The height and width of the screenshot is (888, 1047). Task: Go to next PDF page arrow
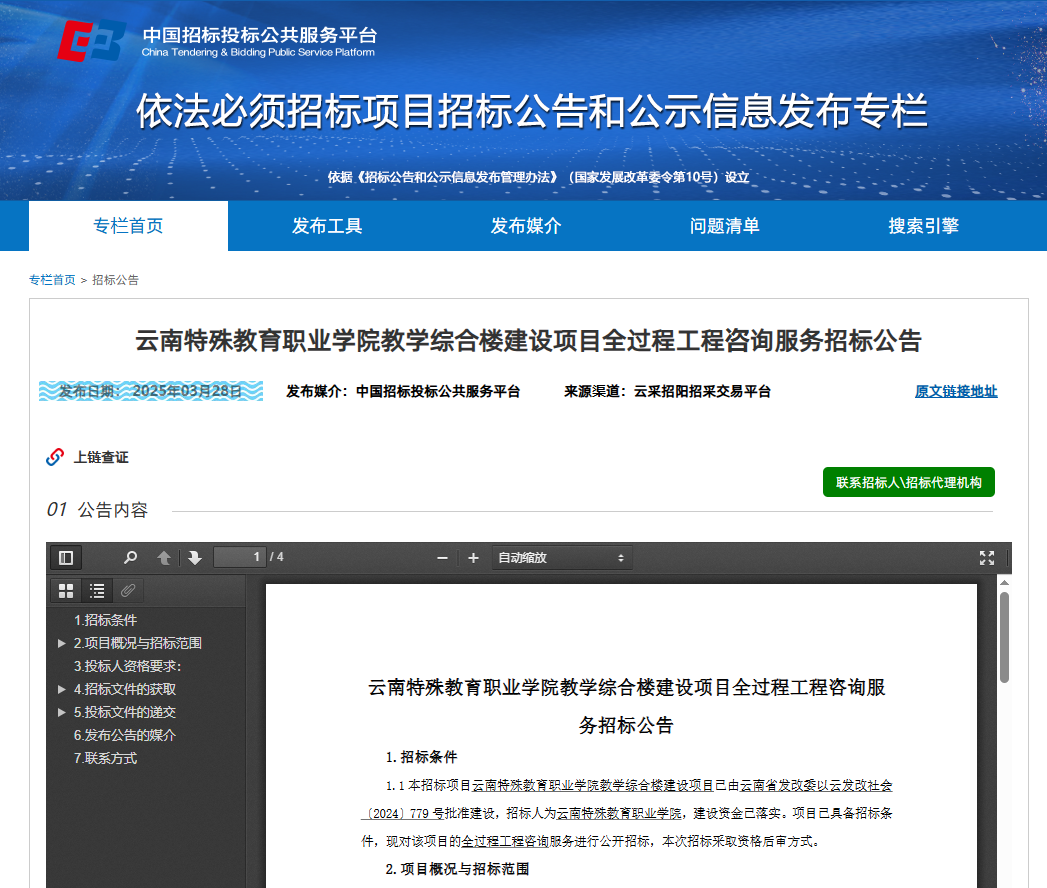coord(195,557)
